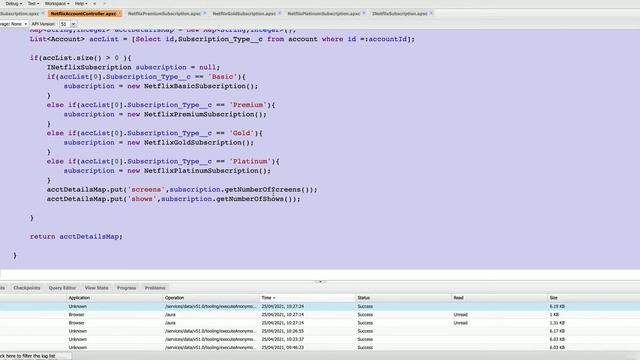This screenshot has width=640, height=360.
Task: Click the SOQL query line in the editor
Action: tap(222, 39)
